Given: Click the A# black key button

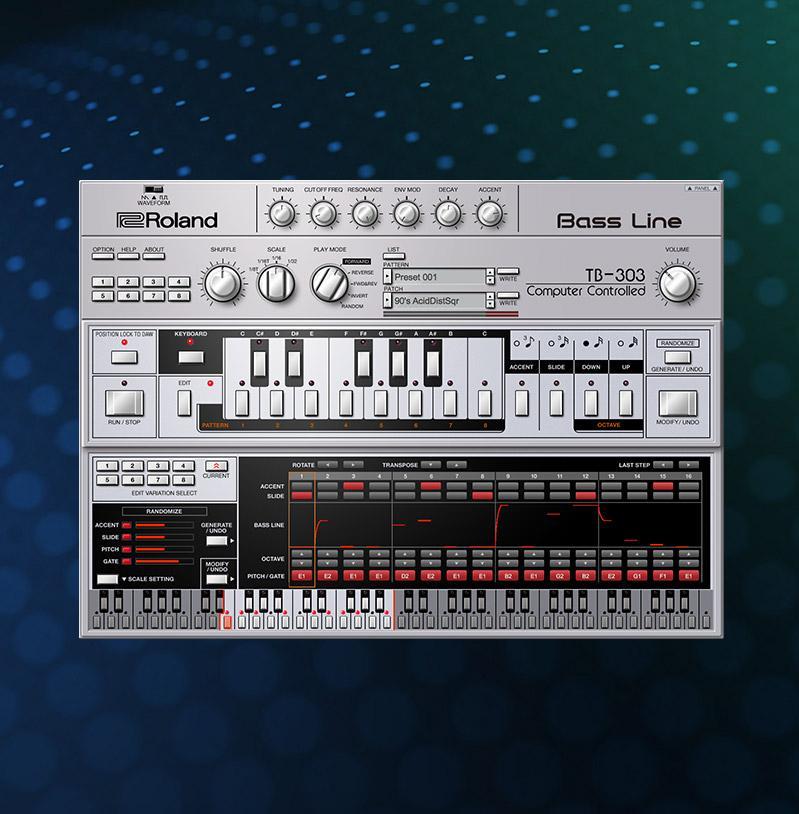Looking at the screenshot, I should coord(433,363).
